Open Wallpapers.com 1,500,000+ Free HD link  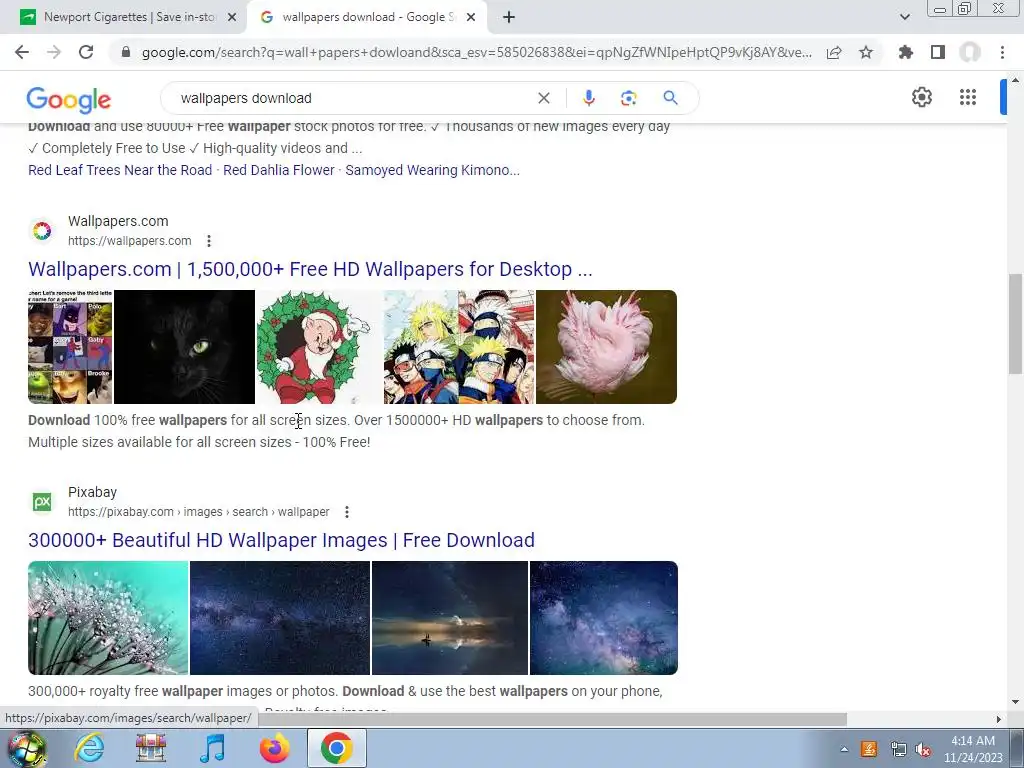310,269
